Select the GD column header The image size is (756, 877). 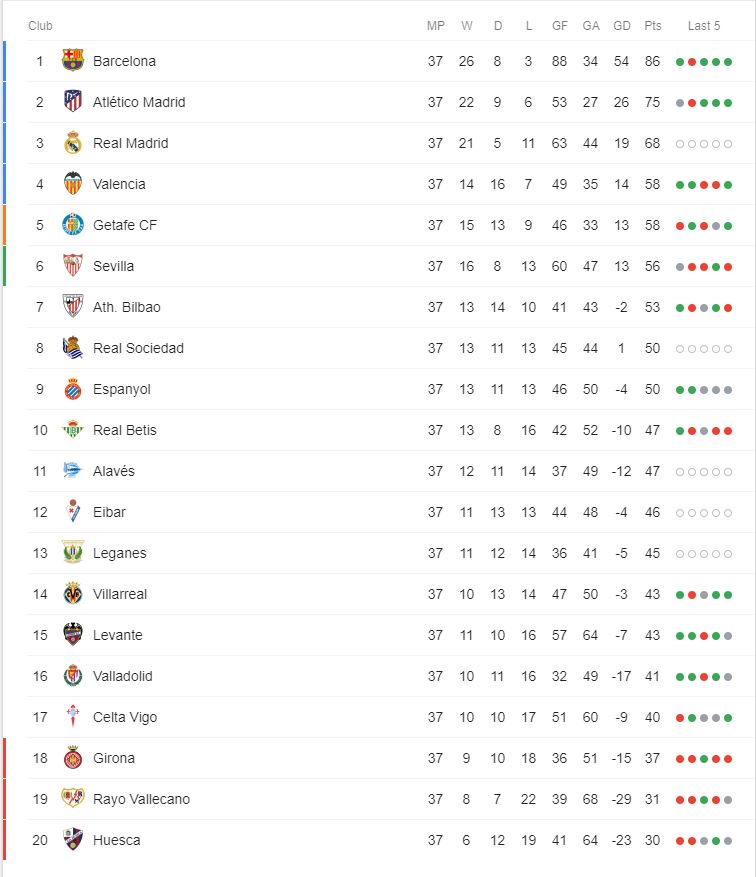pyautogui.click(x=622, y=26)
